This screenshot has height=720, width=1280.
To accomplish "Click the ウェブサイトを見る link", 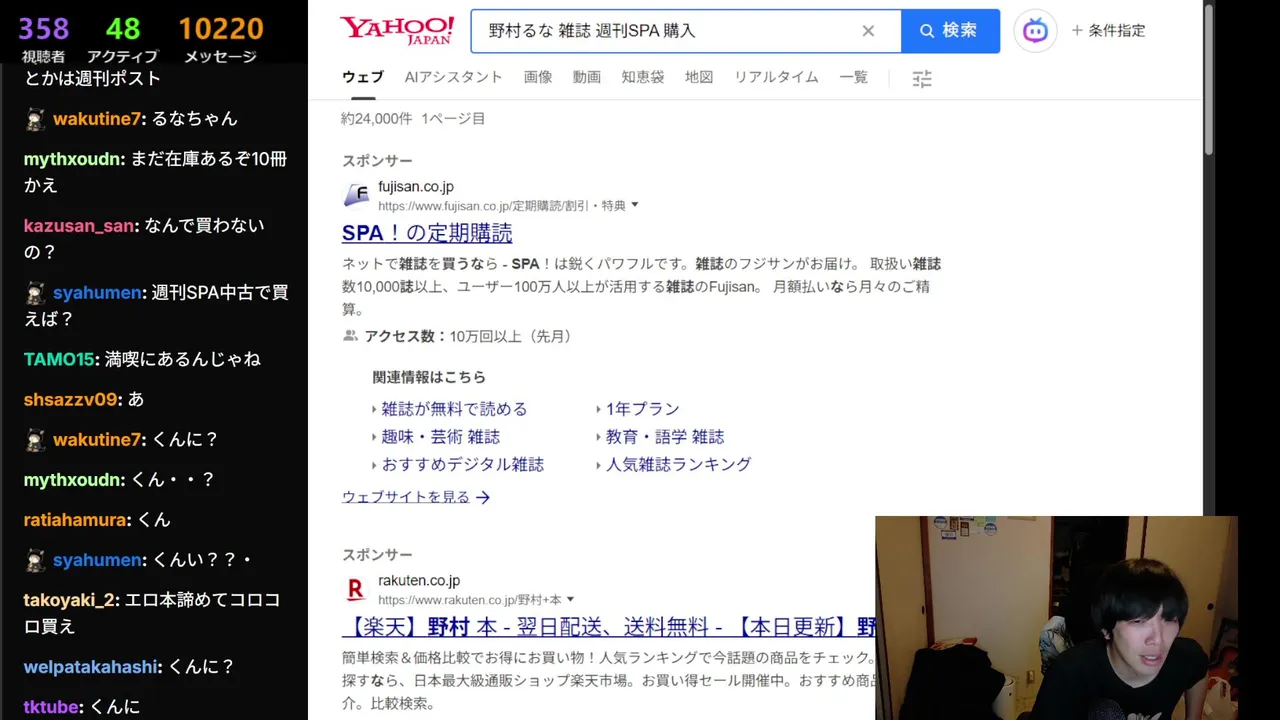I will tap(405, 497).
